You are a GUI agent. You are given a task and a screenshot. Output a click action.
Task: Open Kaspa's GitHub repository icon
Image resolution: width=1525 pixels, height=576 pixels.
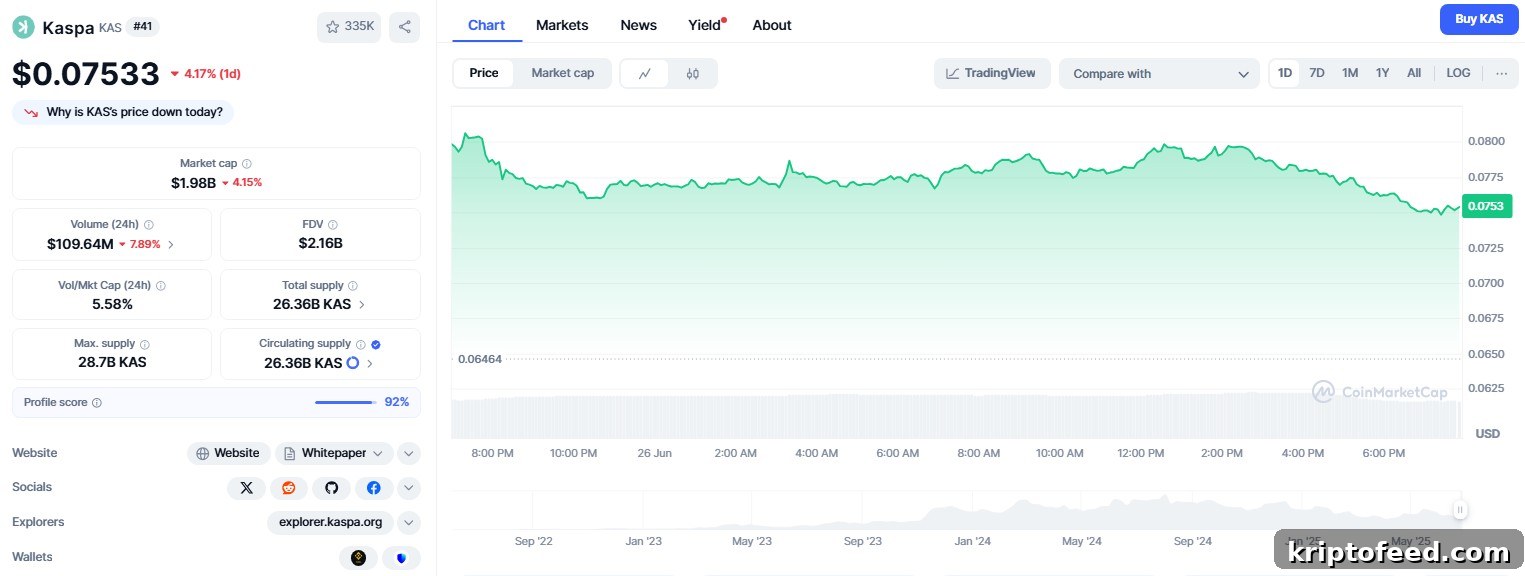[331, 488]
